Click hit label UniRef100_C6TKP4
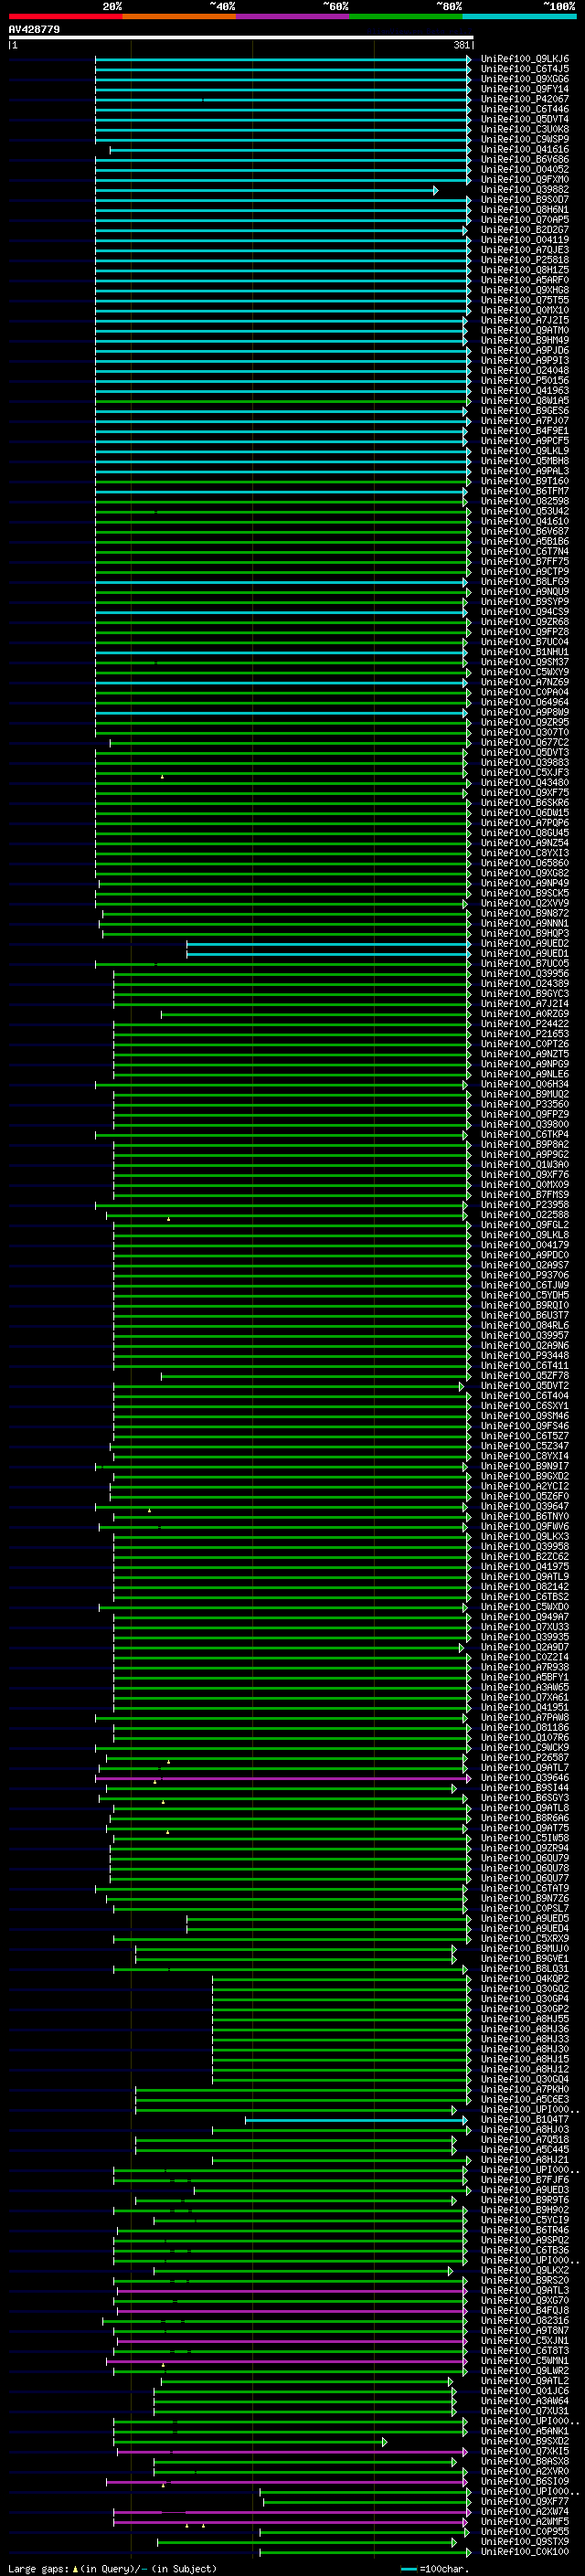 click(525, 1135)
